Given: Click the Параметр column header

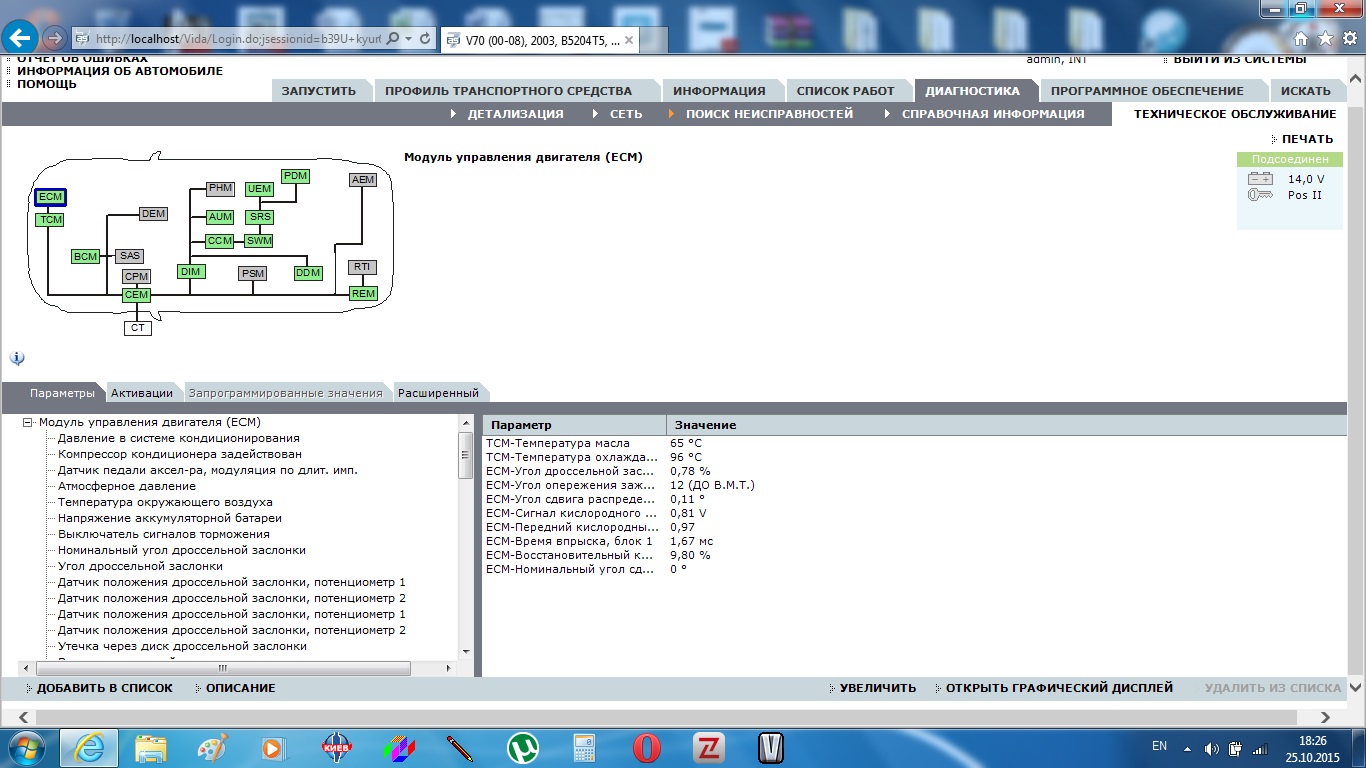Looking at the screenshot, I should pos(522,425).
